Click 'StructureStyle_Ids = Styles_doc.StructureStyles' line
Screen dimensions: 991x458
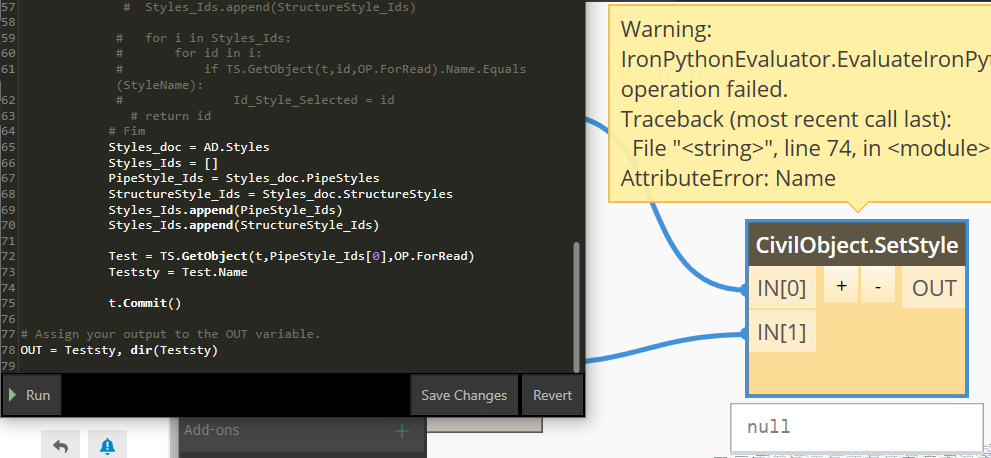(x=280, y=194)
